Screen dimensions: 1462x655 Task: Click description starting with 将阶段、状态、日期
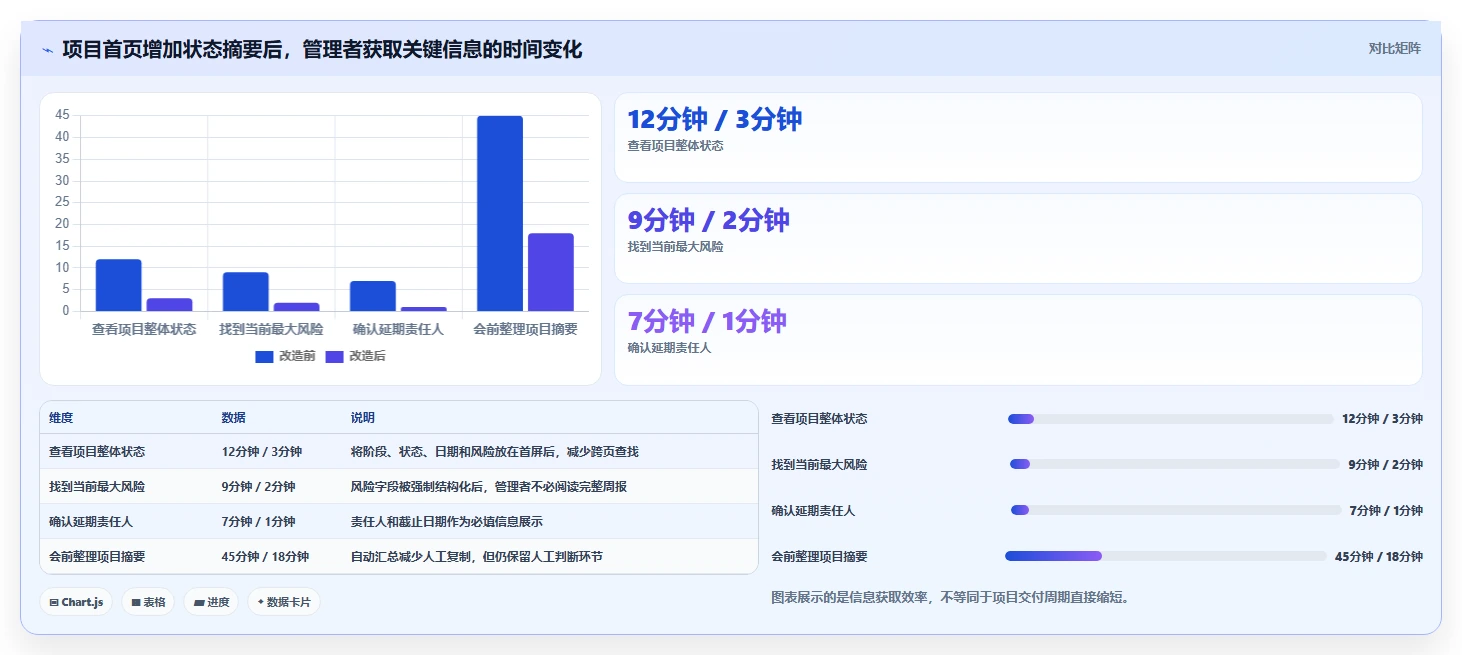[x=495, y=452]
